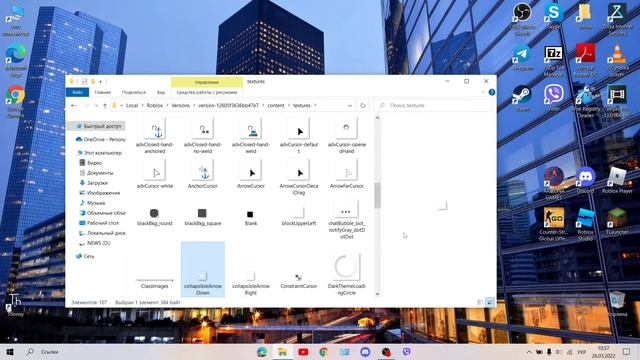Open the recent locations dropdown arrow
640x360 pixels.
pyautogui.click(x=96, y=105)
